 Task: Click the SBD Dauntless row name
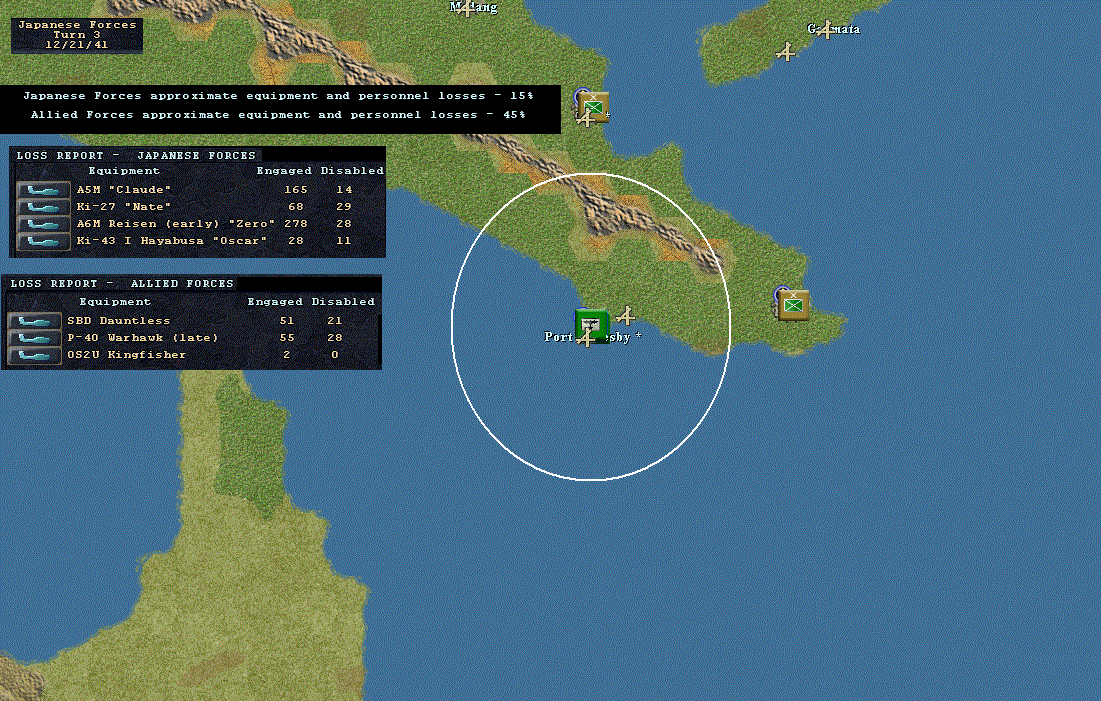coord(119,320)
